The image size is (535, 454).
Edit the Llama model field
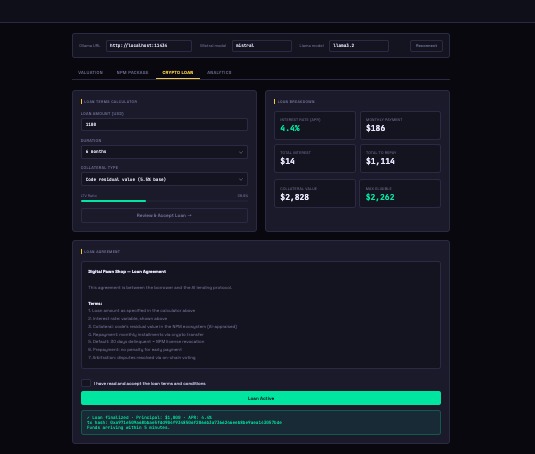(x=359, y=46)
